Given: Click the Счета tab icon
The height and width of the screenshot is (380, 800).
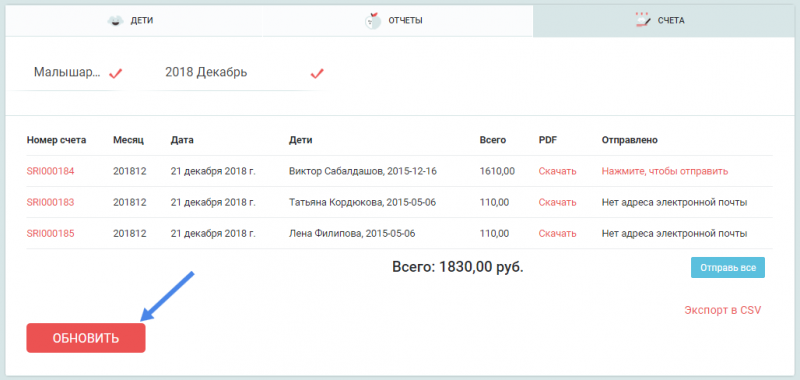Looking at the screenshot, I should coord(643,20).
